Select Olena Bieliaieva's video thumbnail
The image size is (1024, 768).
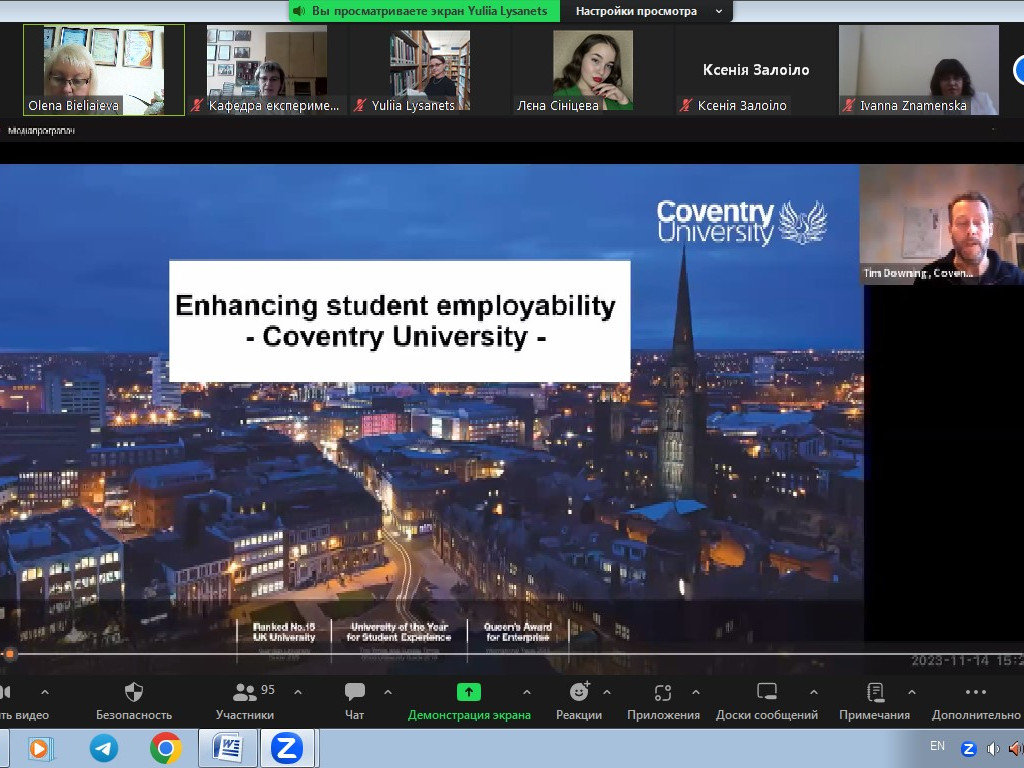point(104,70)
